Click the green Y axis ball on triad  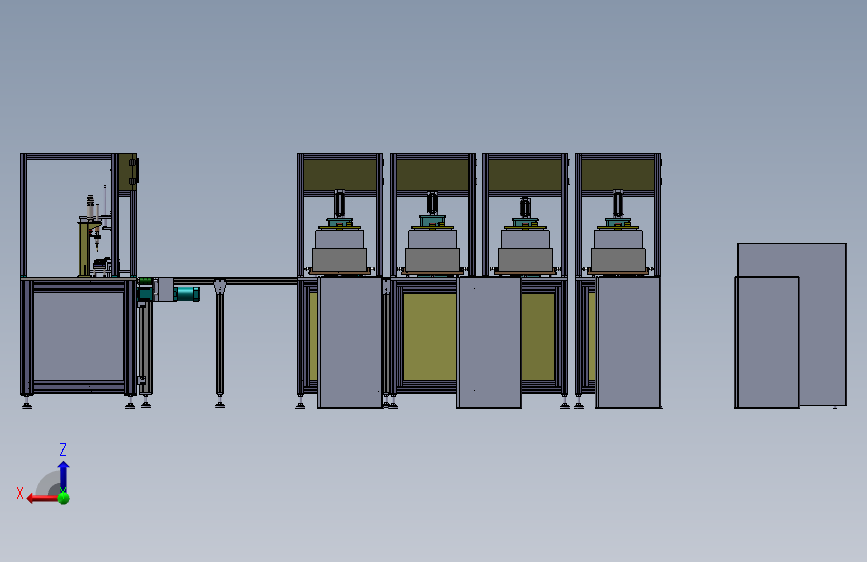(x=64, y=498)
